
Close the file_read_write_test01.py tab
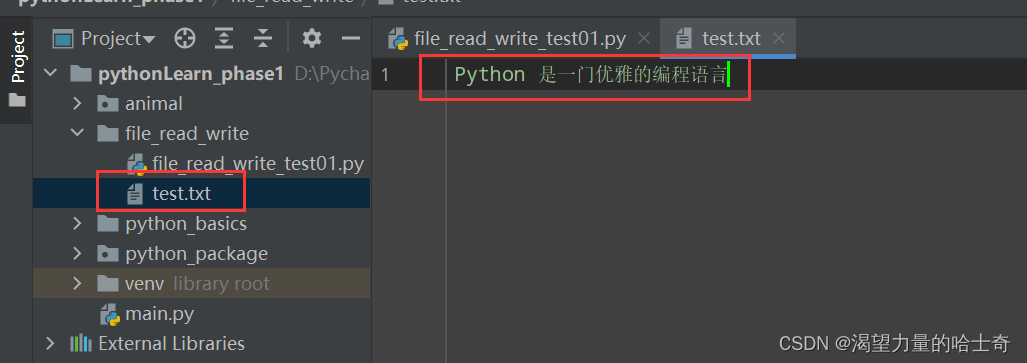(644, 39)
